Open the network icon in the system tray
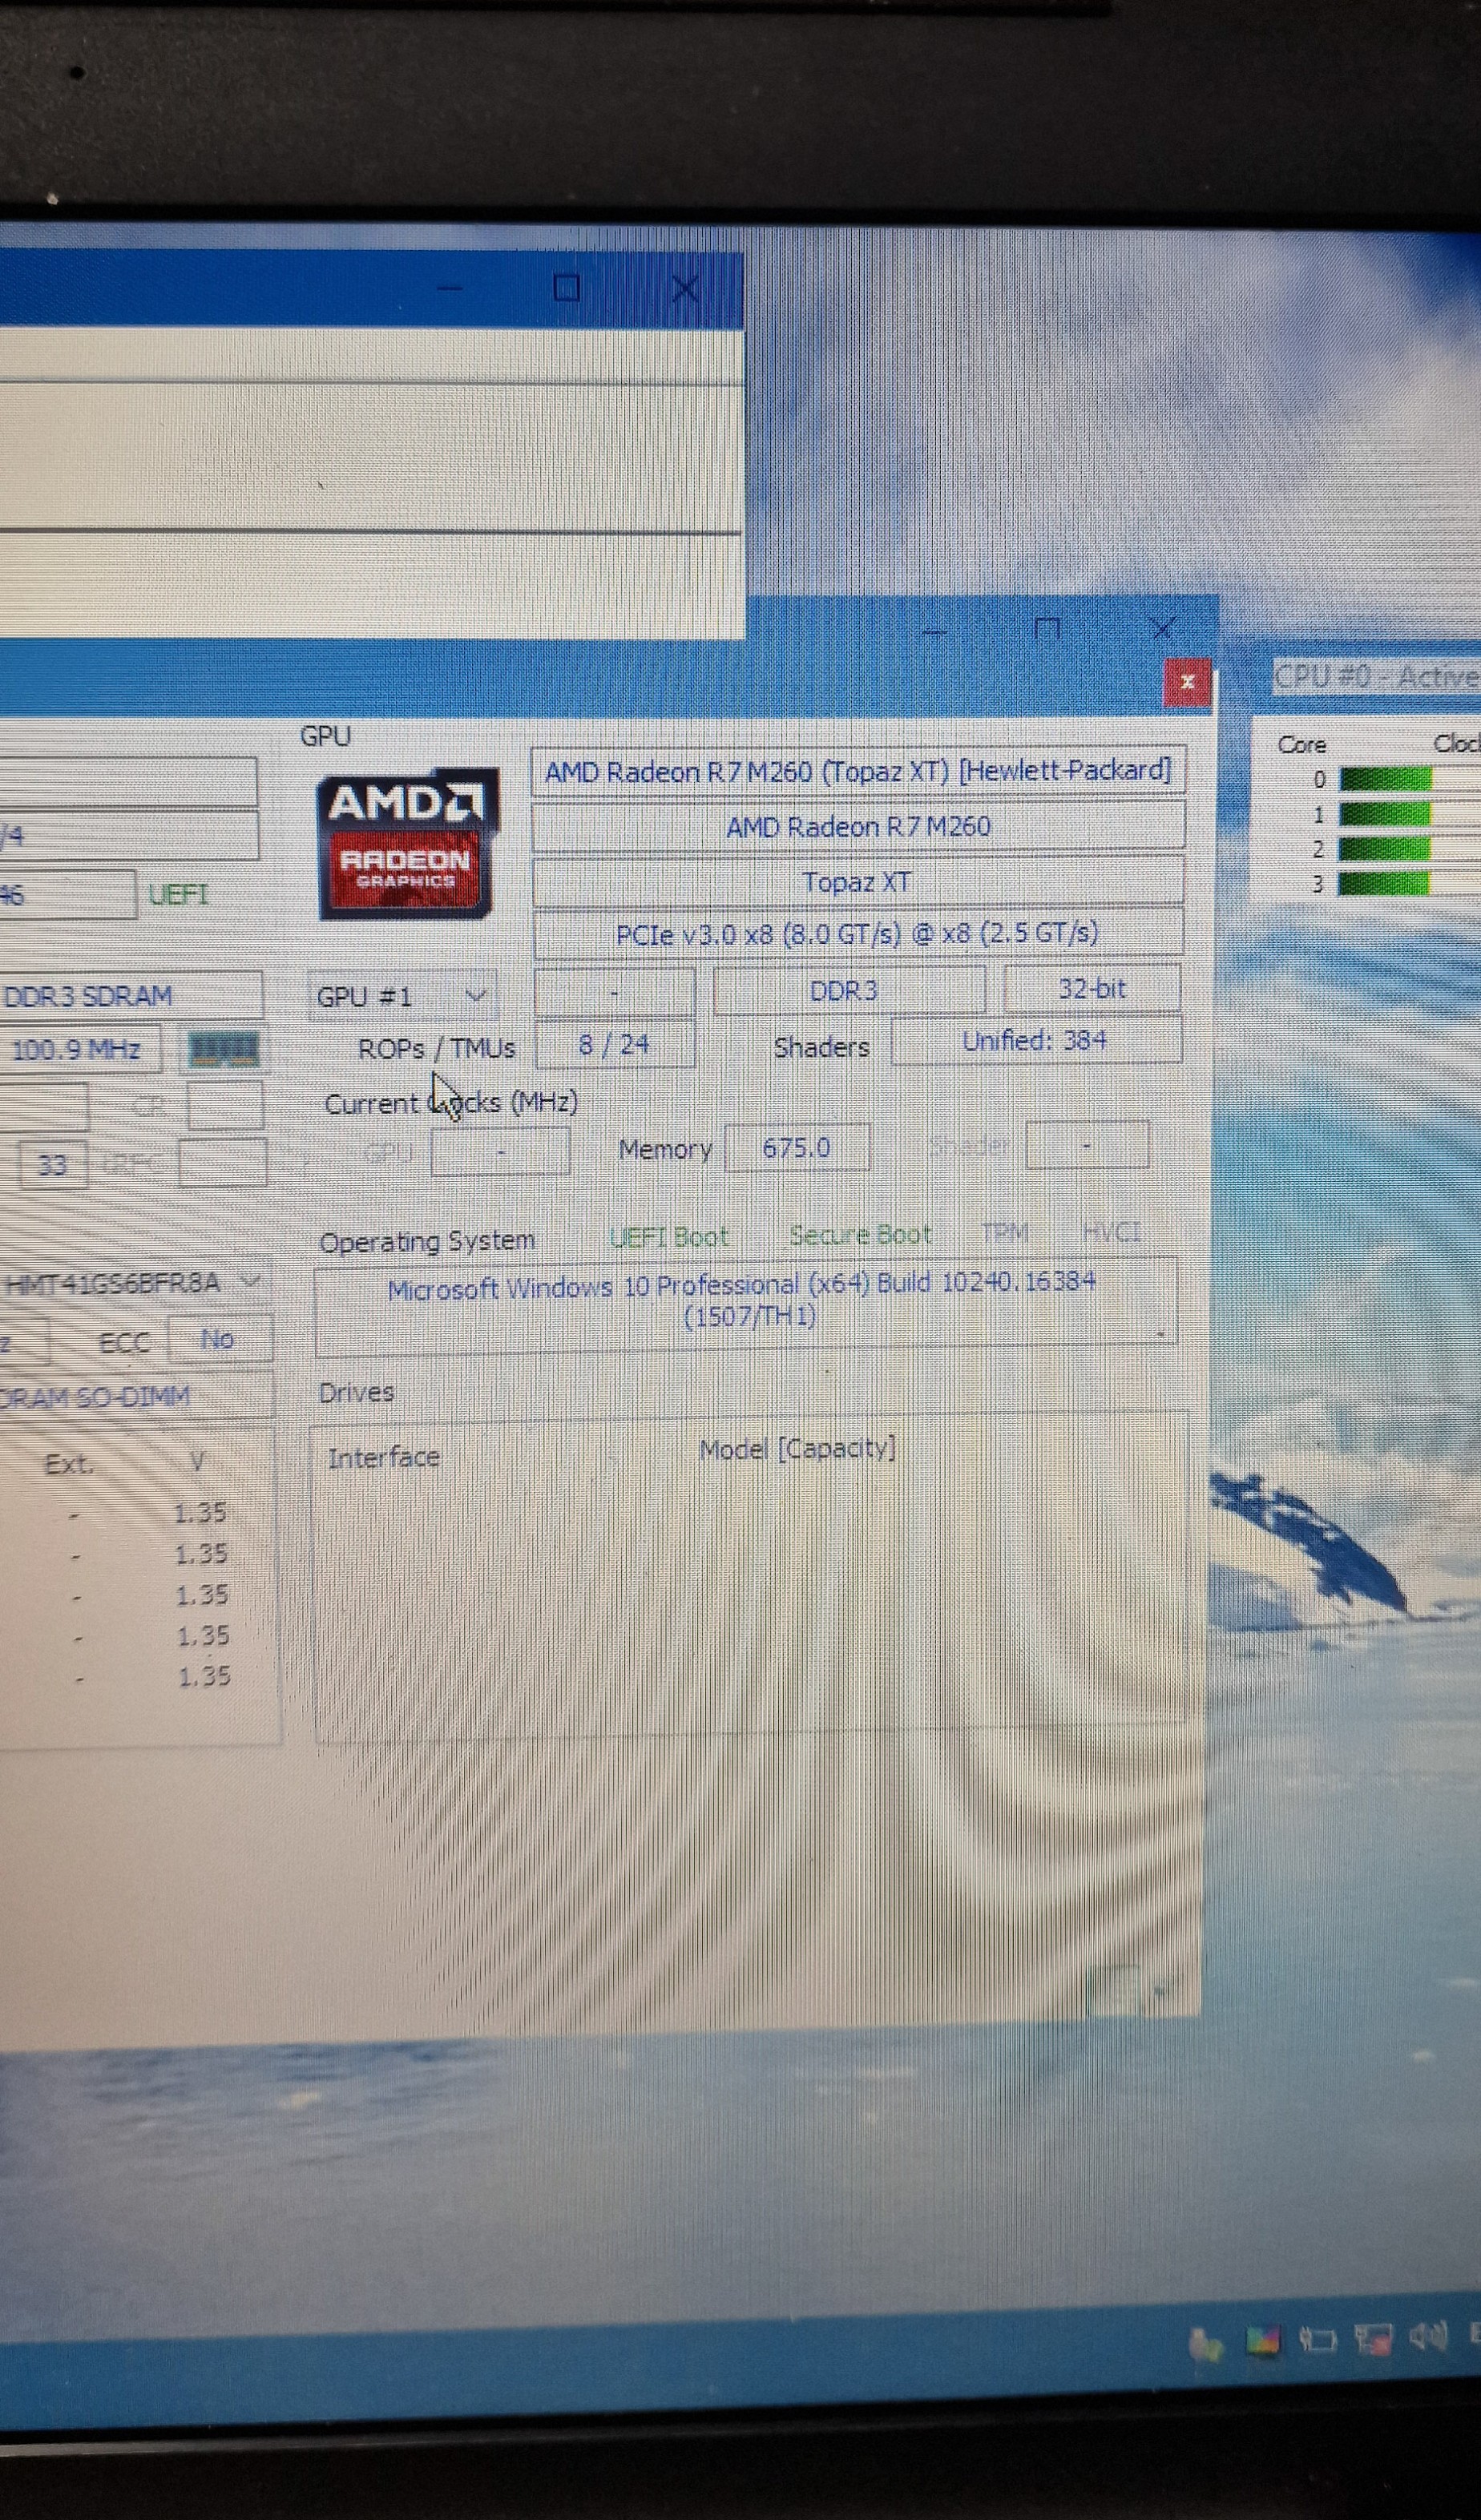This screenshot has width=1481, height=2520. pyautogui.click(x=1373, y=2339)
